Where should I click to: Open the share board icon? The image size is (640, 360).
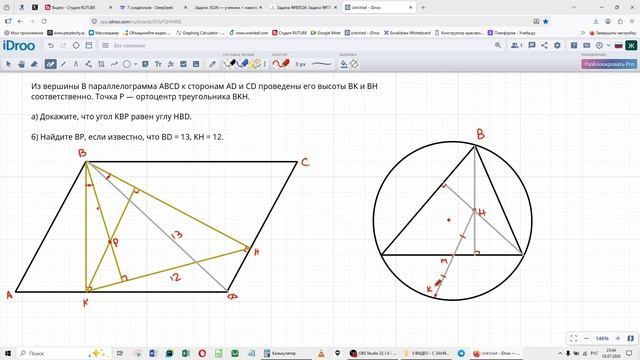tap(544, 46)
